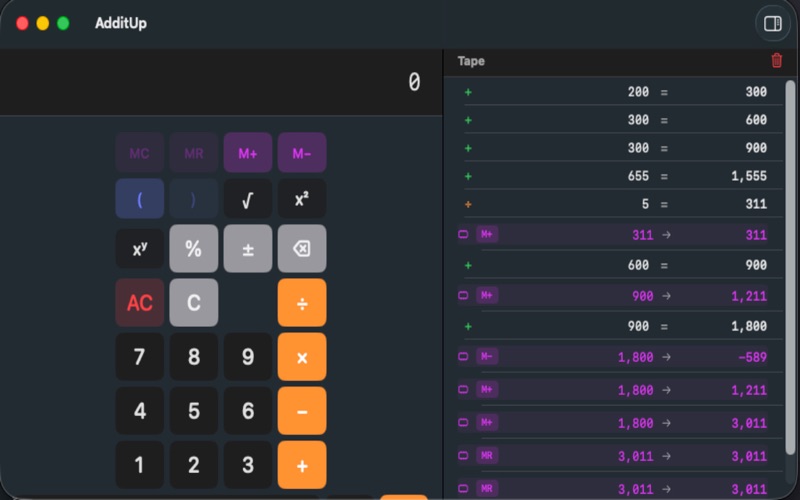
Task: Click the divide operator button
Action: tap(302, 303)
